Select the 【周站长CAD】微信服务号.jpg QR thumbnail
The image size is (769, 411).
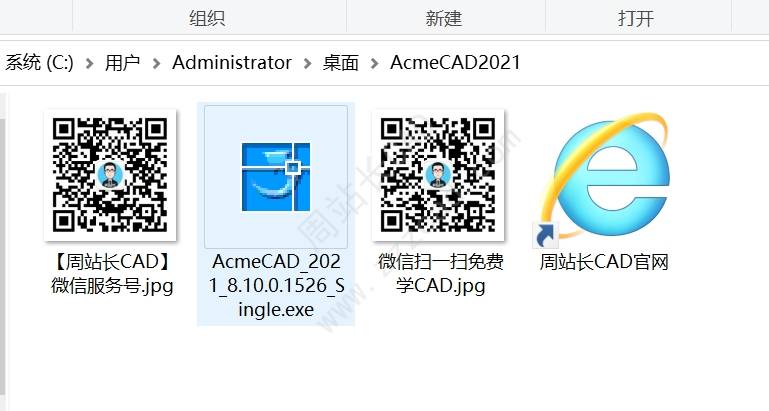[x=110, y=175]
